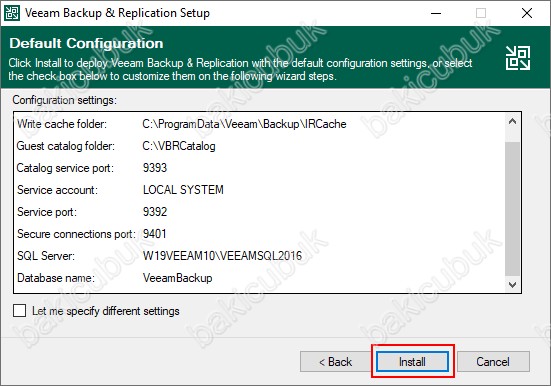This screenshot has height=386, width=551.
Task: Click the settings list scrollbar thumb
Action: [512, 209]
